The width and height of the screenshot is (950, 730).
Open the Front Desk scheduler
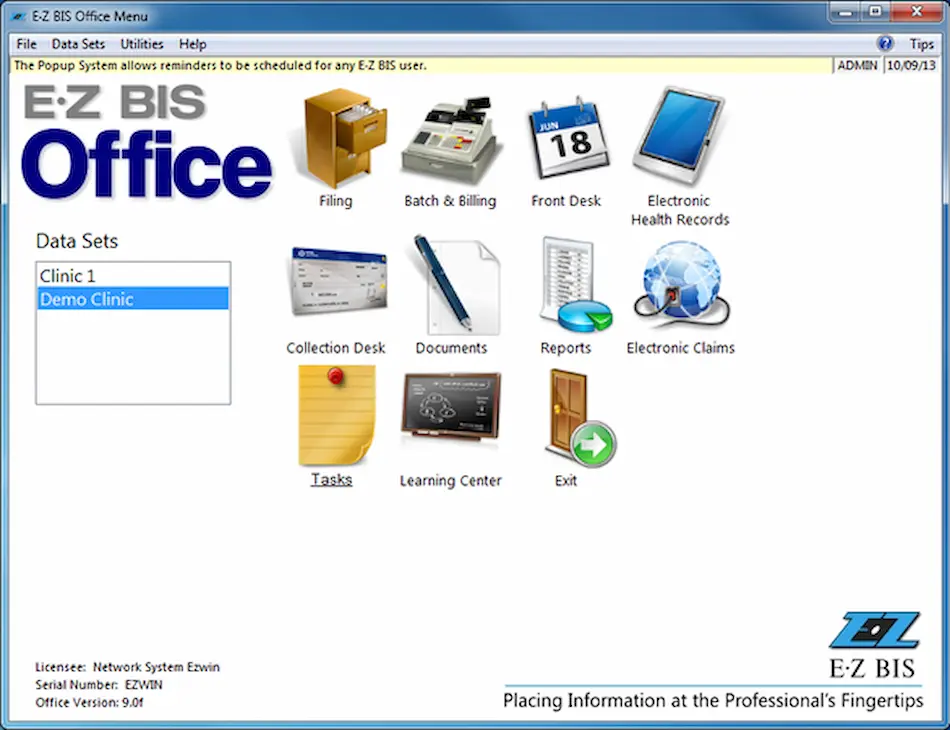click(567, 140)
